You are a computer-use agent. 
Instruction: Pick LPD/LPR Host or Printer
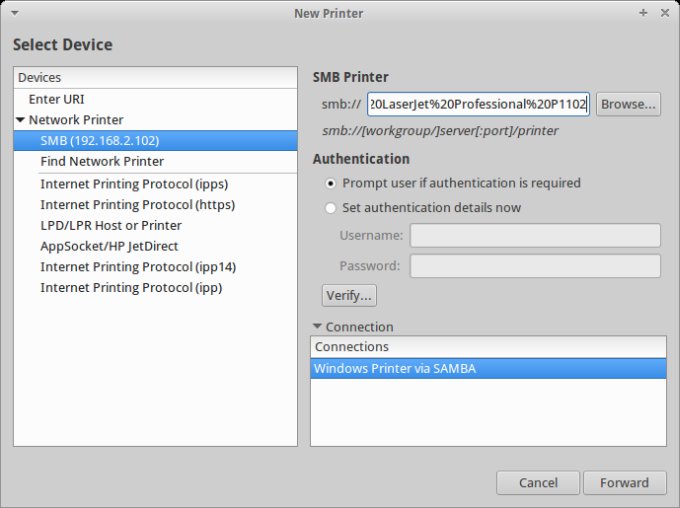tap(111, 225)
